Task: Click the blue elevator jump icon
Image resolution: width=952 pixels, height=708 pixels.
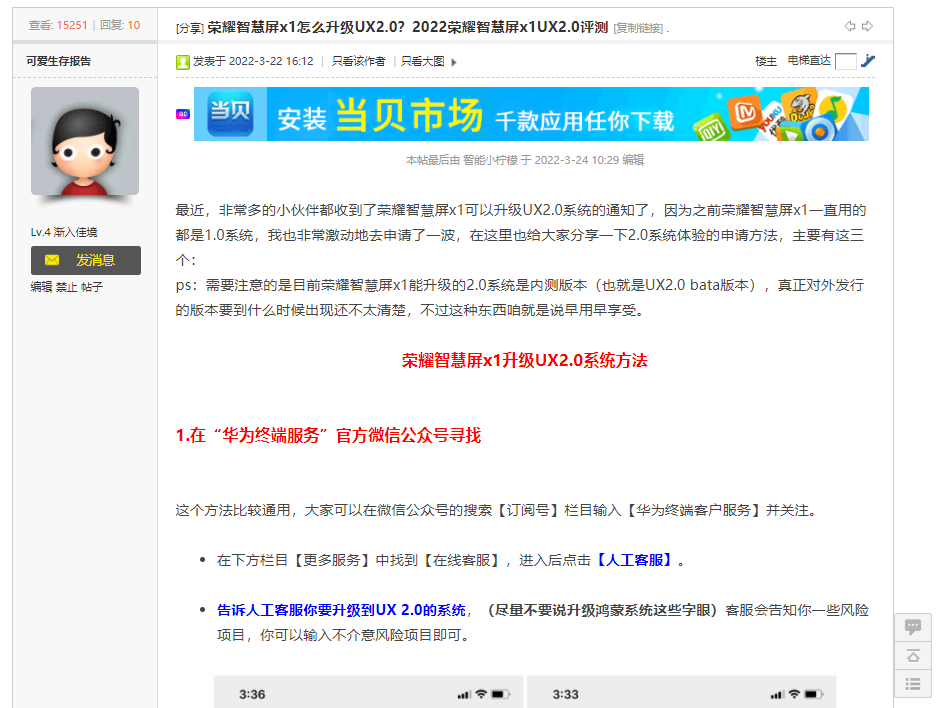Action: tap(868, 61)
